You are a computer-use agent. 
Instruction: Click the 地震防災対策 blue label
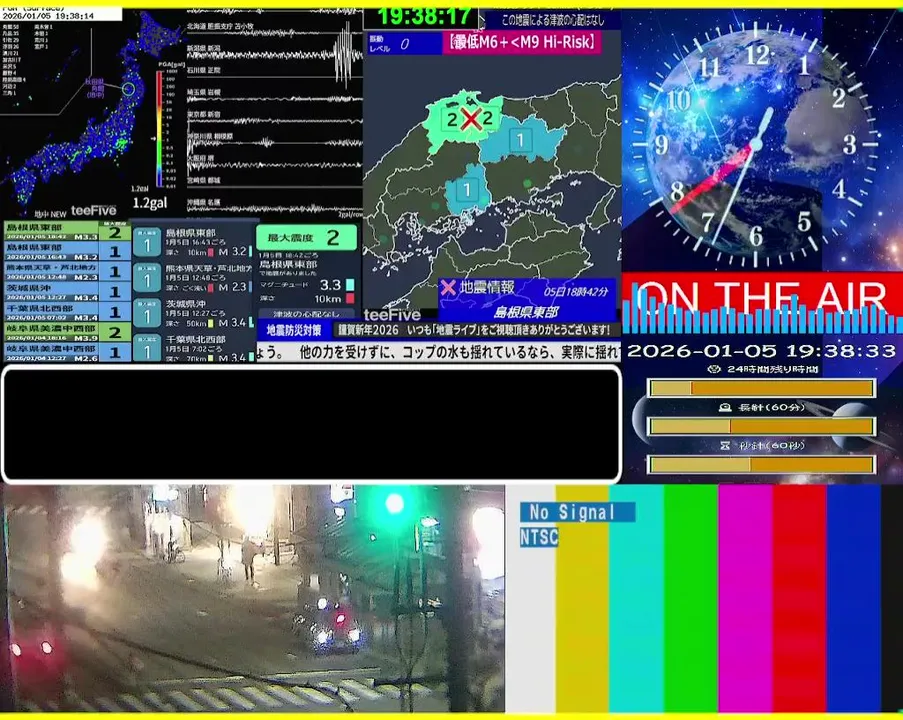(294, 330)
